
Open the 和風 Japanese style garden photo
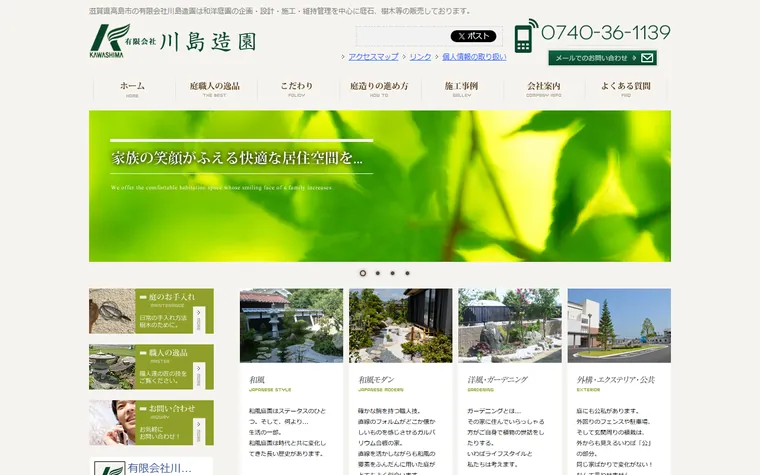point(291,326)
